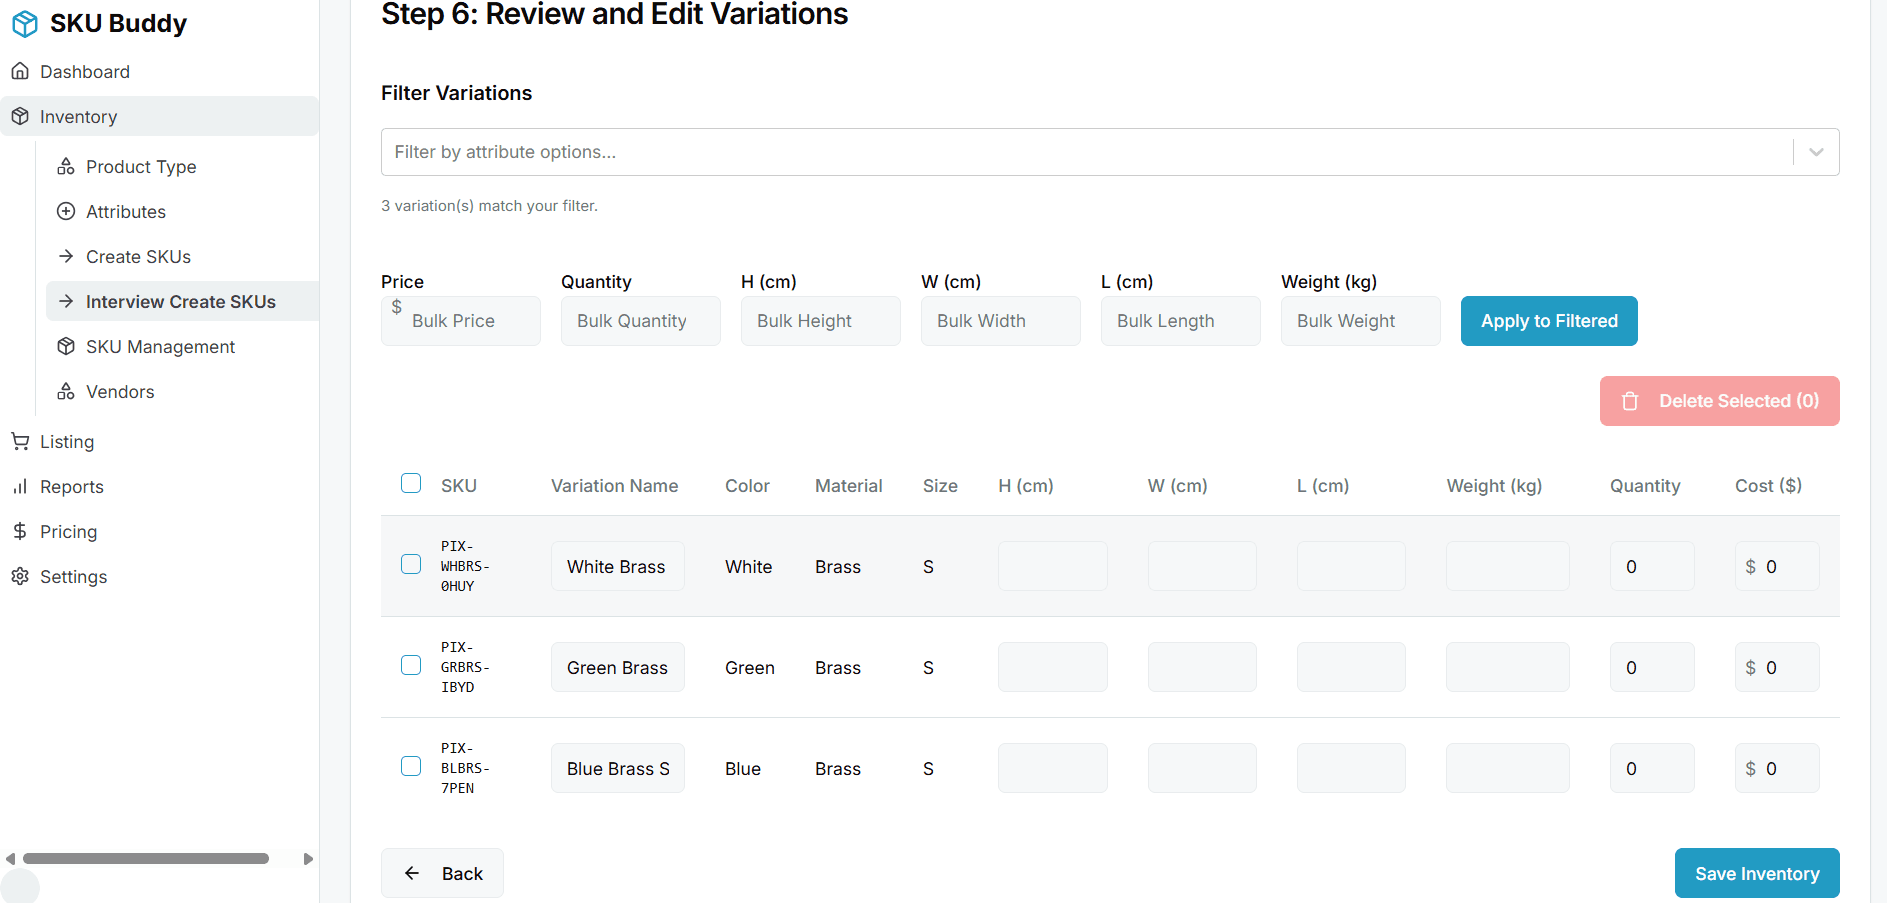
Task: Open the Settings page
Action: (x=72, y=576)
